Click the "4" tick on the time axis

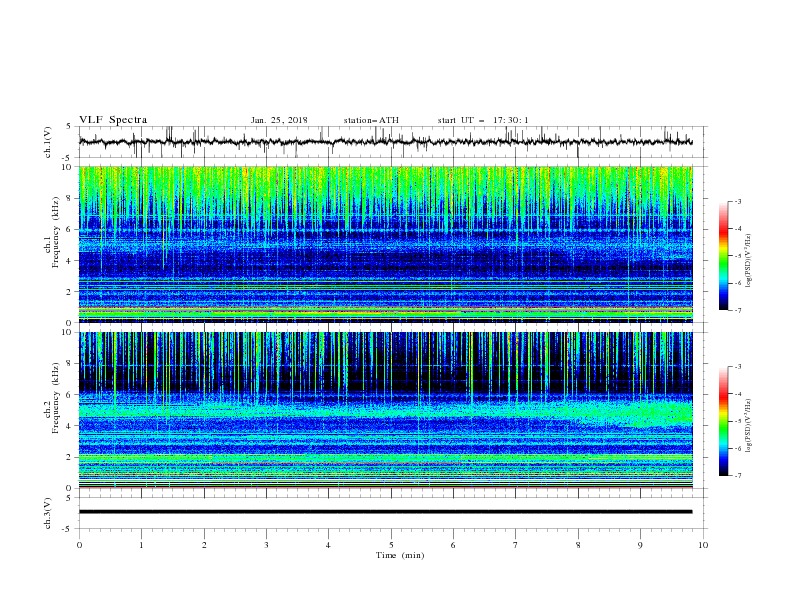pos(328,545)
